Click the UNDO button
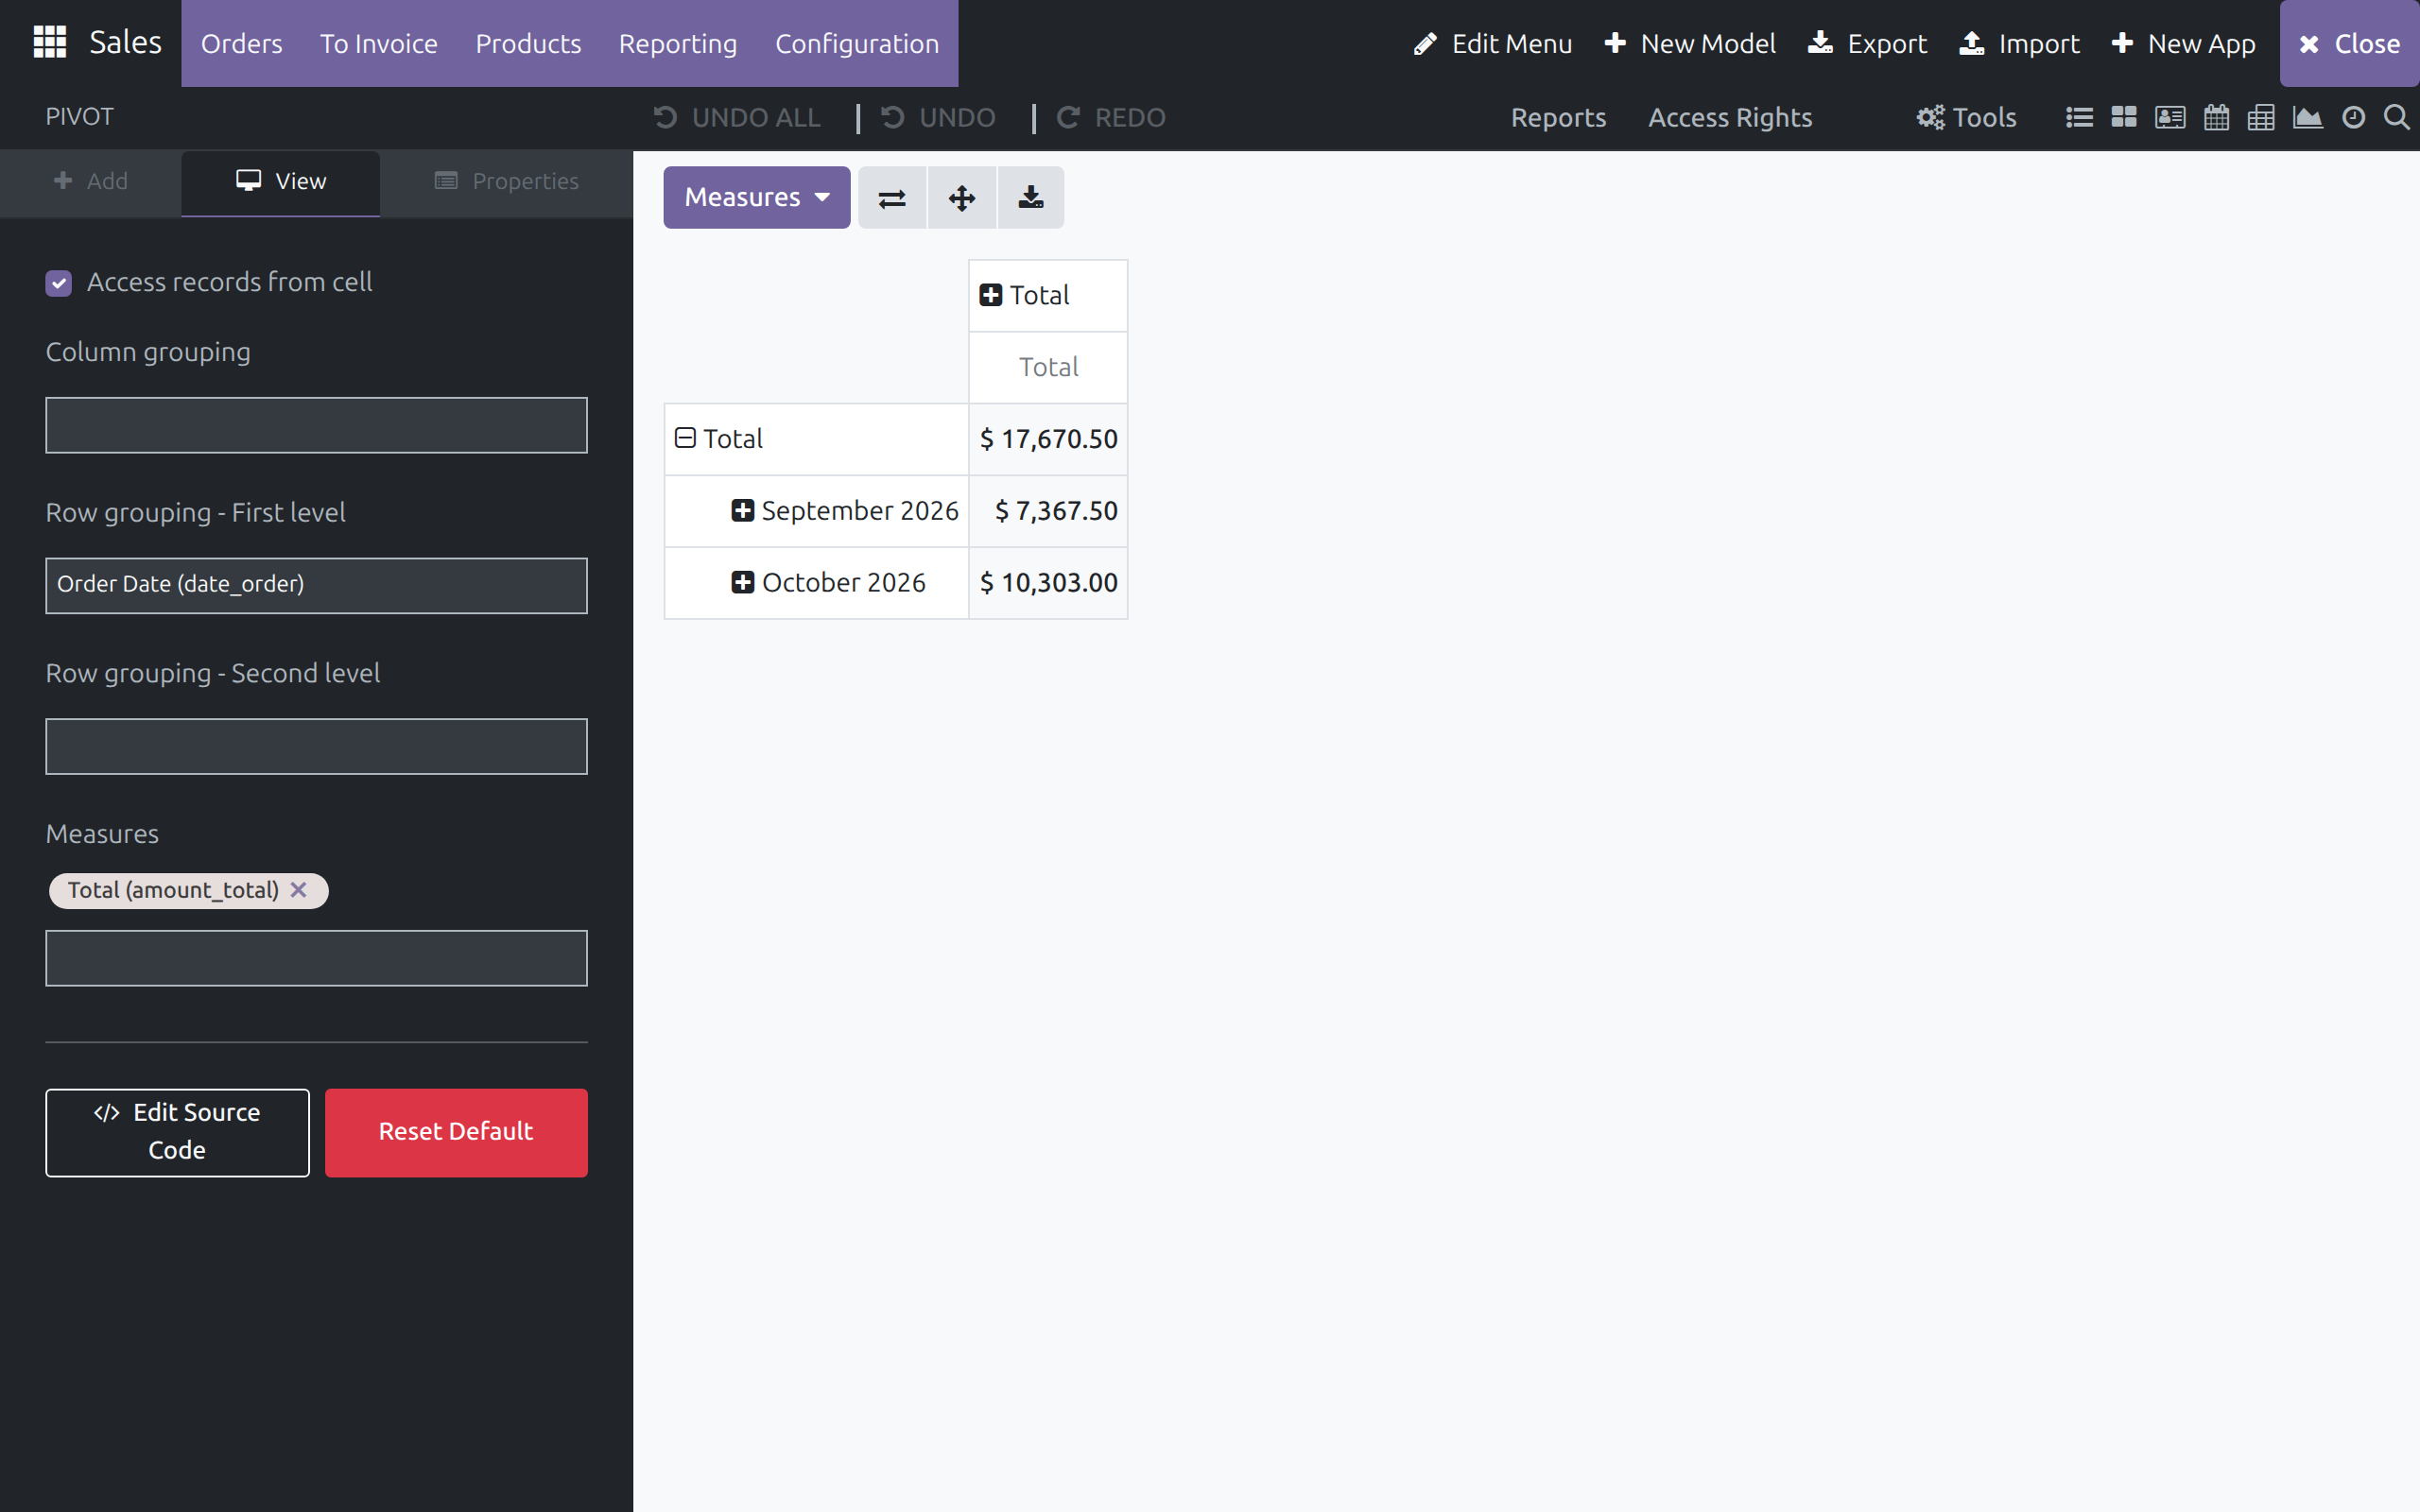2420x1512 pixels. 938,118
